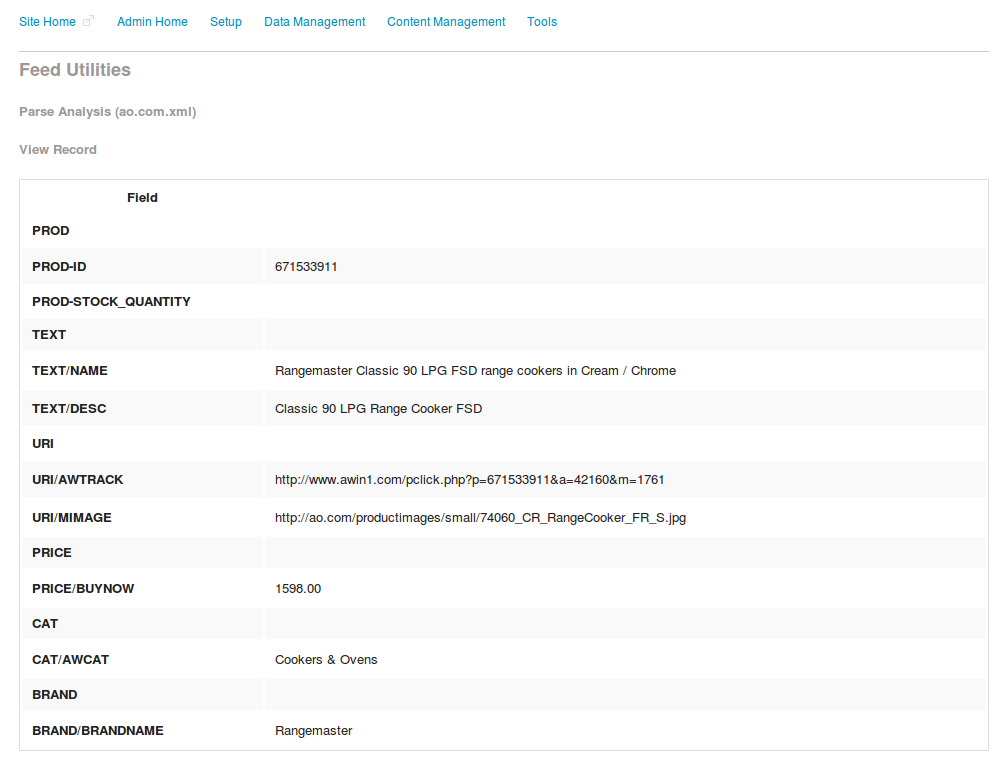Click the price value 1598.00
This screenshot has height=771, width=1008.
[x=298, y=589]
